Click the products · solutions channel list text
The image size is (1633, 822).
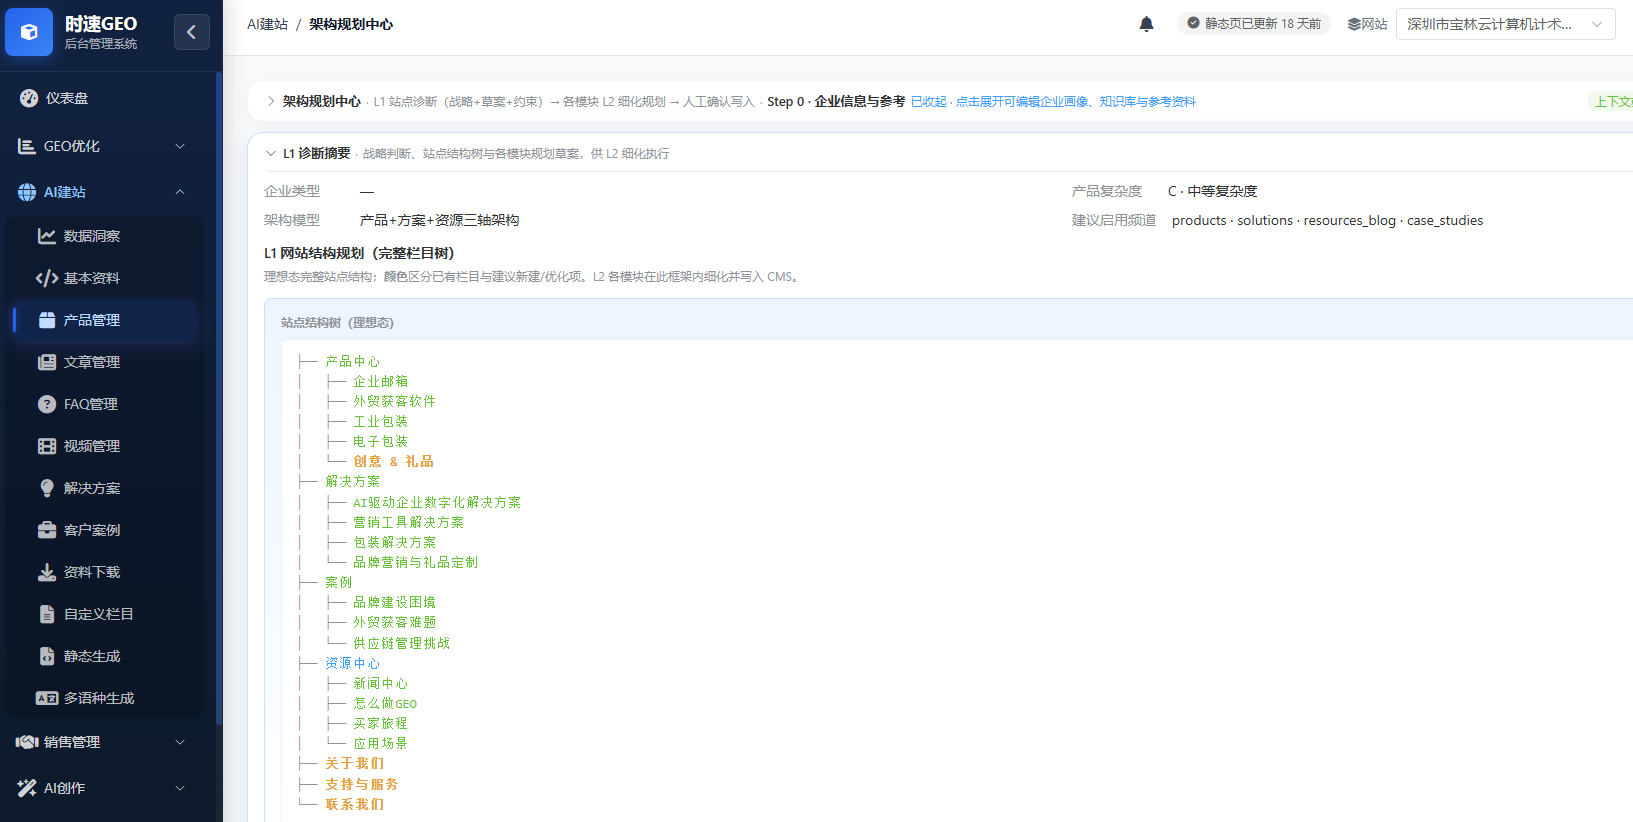pos(1328,220)
